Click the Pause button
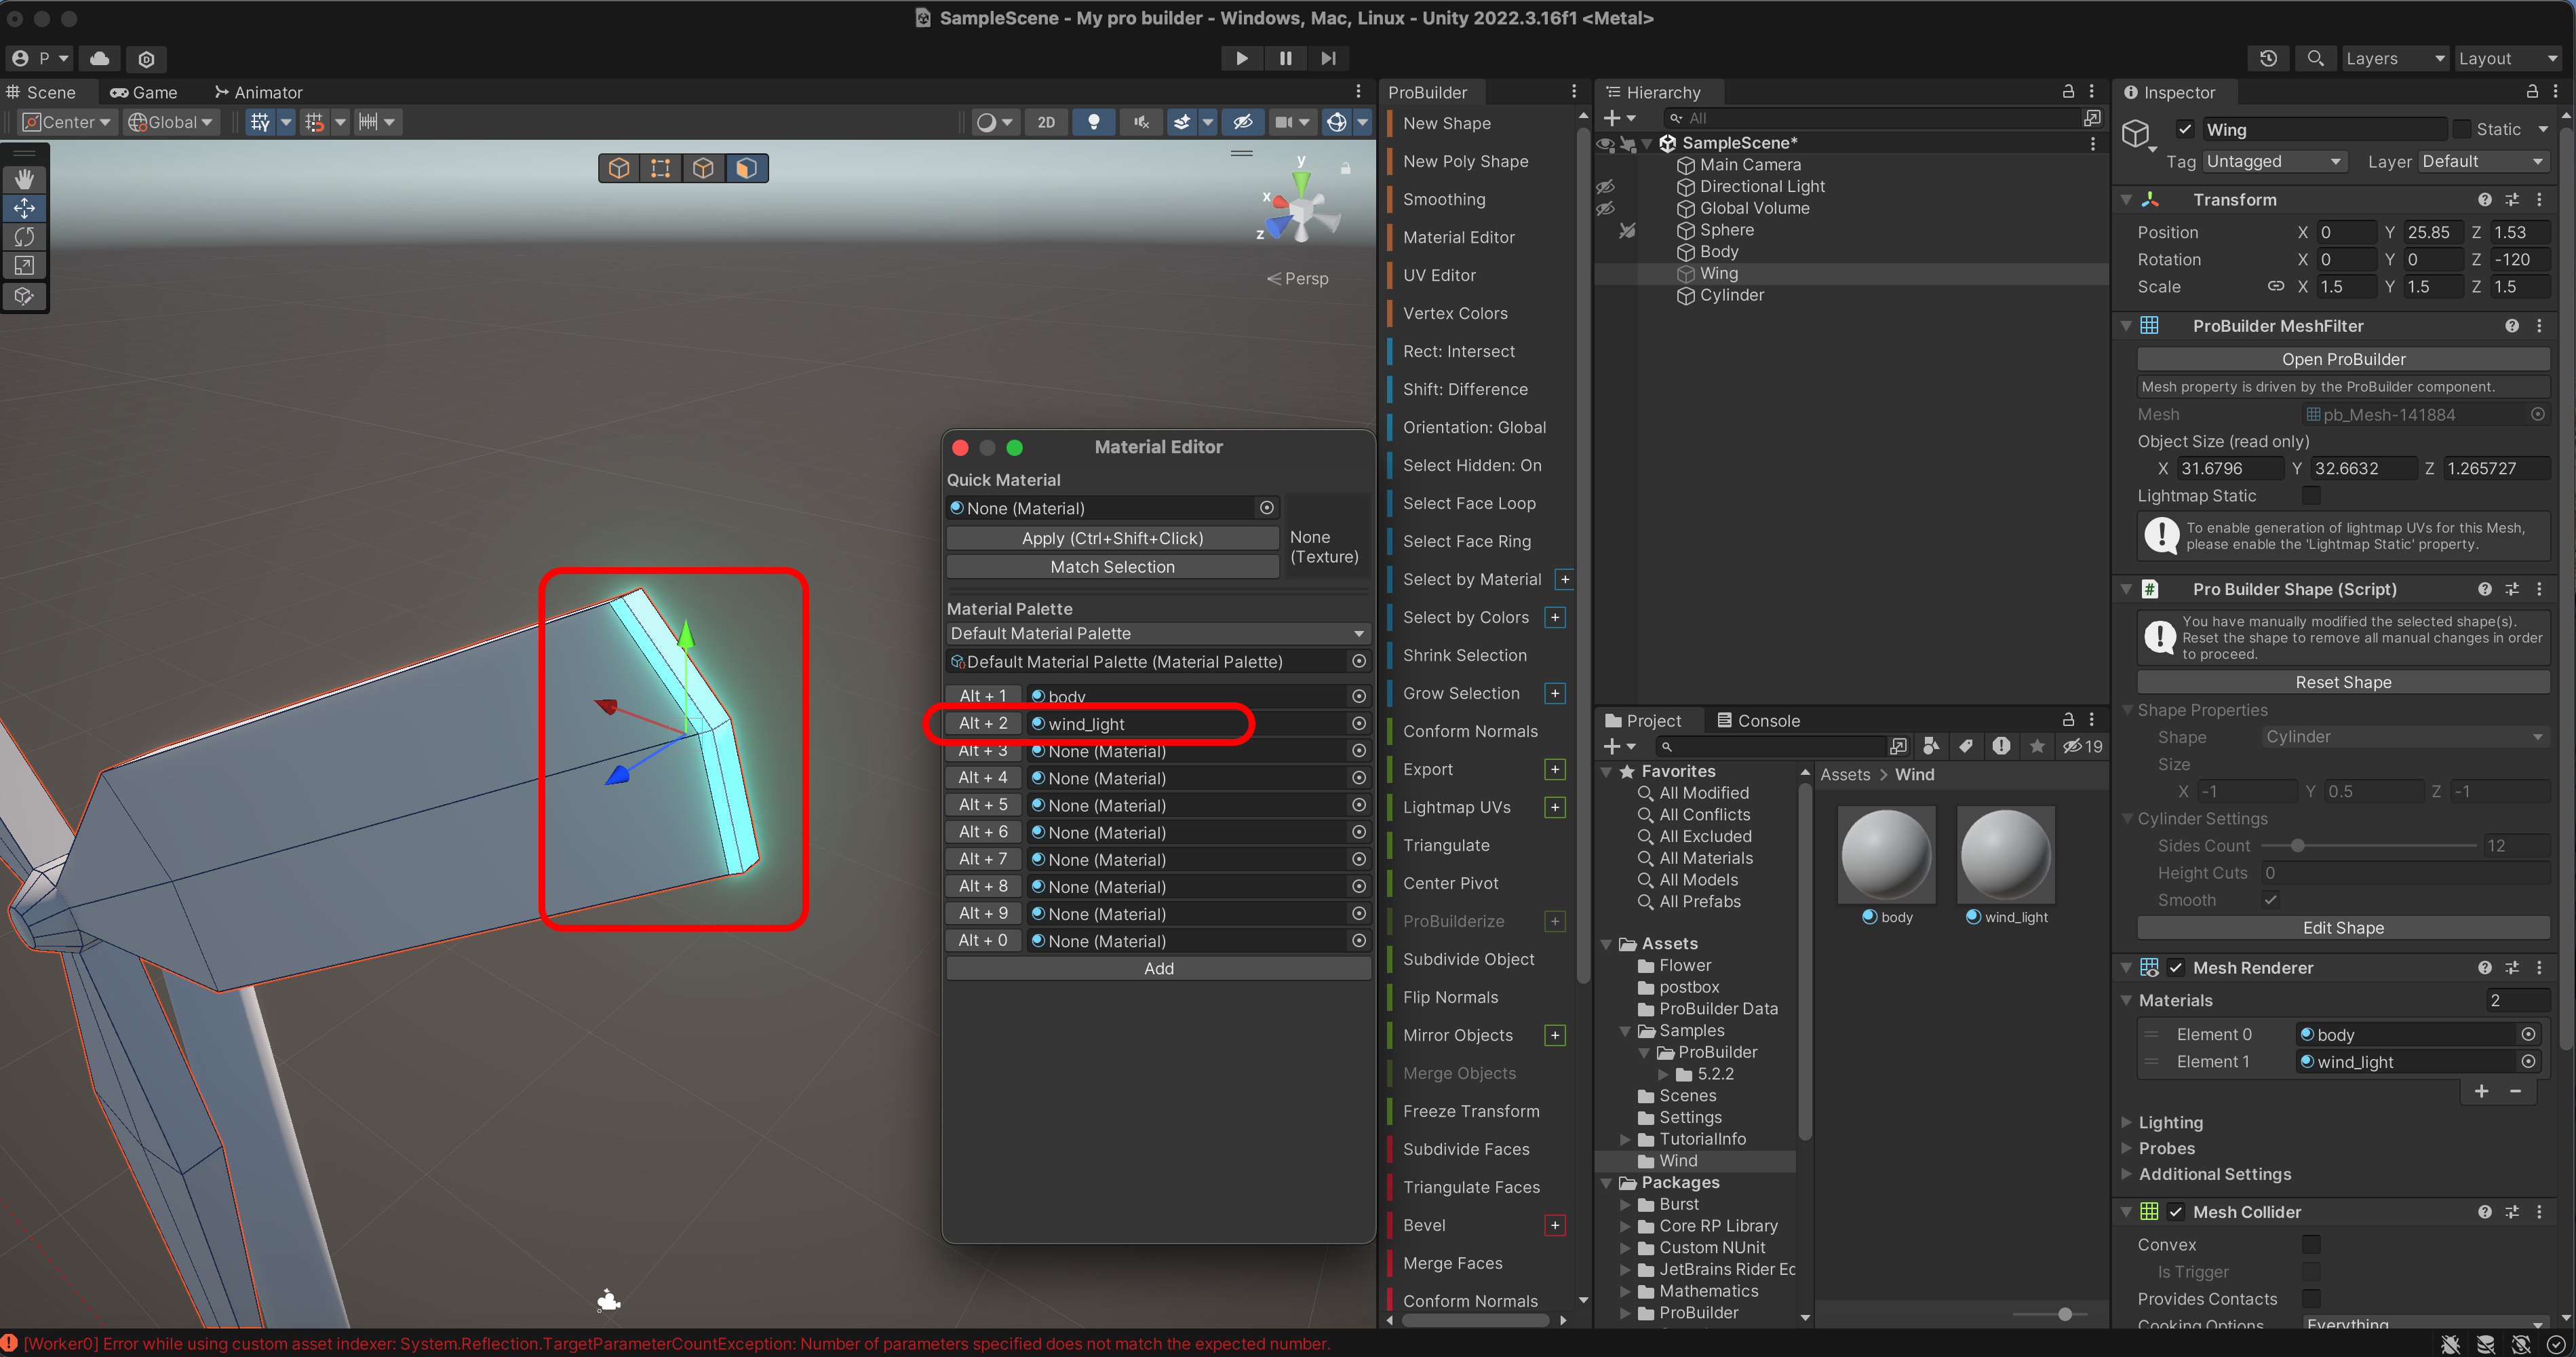 (1285, 58)
